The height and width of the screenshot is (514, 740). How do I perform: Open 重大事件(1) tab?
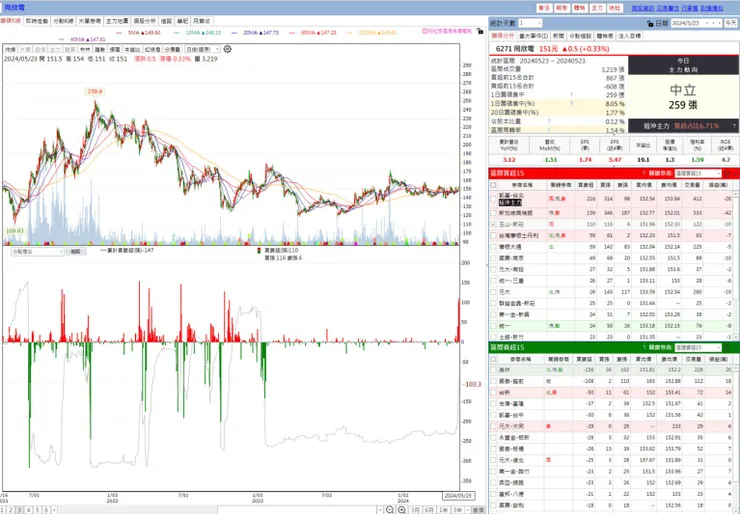tap(534, 36)
